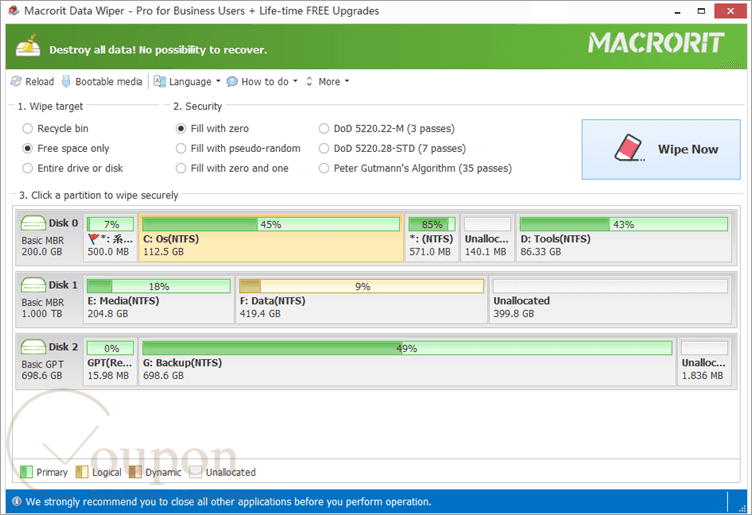Click the Wipe Now button
Screen dimensions: 752x515
pos(661,149)
